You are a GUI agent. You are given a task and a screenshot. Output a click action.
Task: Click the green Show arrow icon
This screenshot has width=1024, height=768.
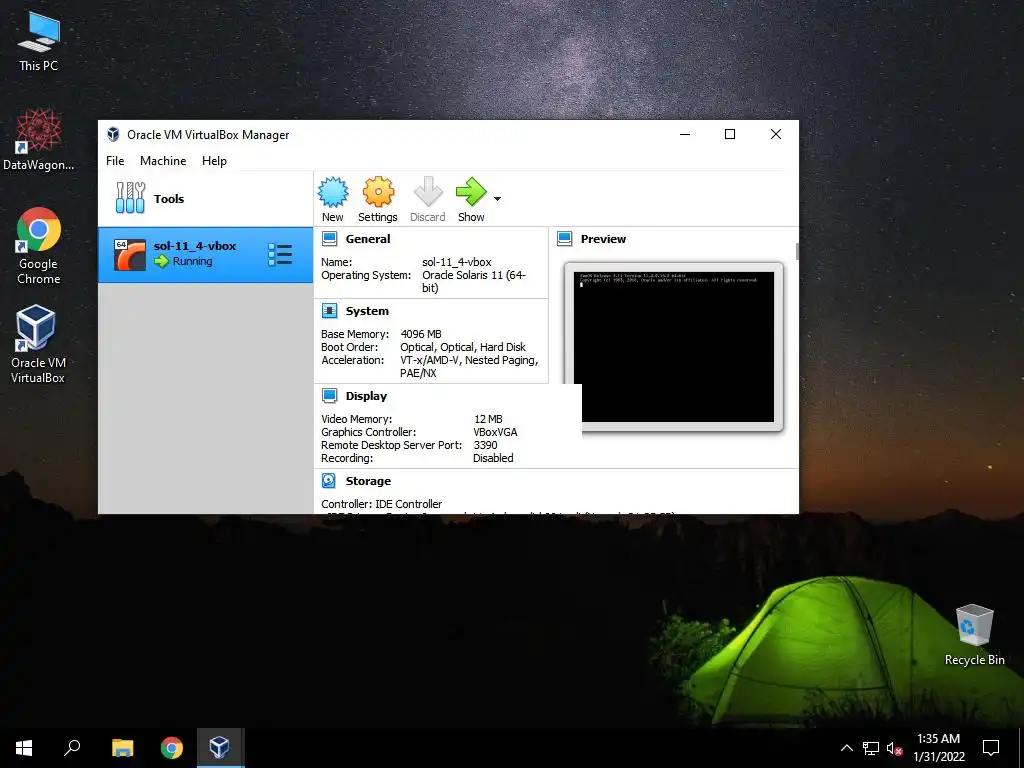point(471,192)
